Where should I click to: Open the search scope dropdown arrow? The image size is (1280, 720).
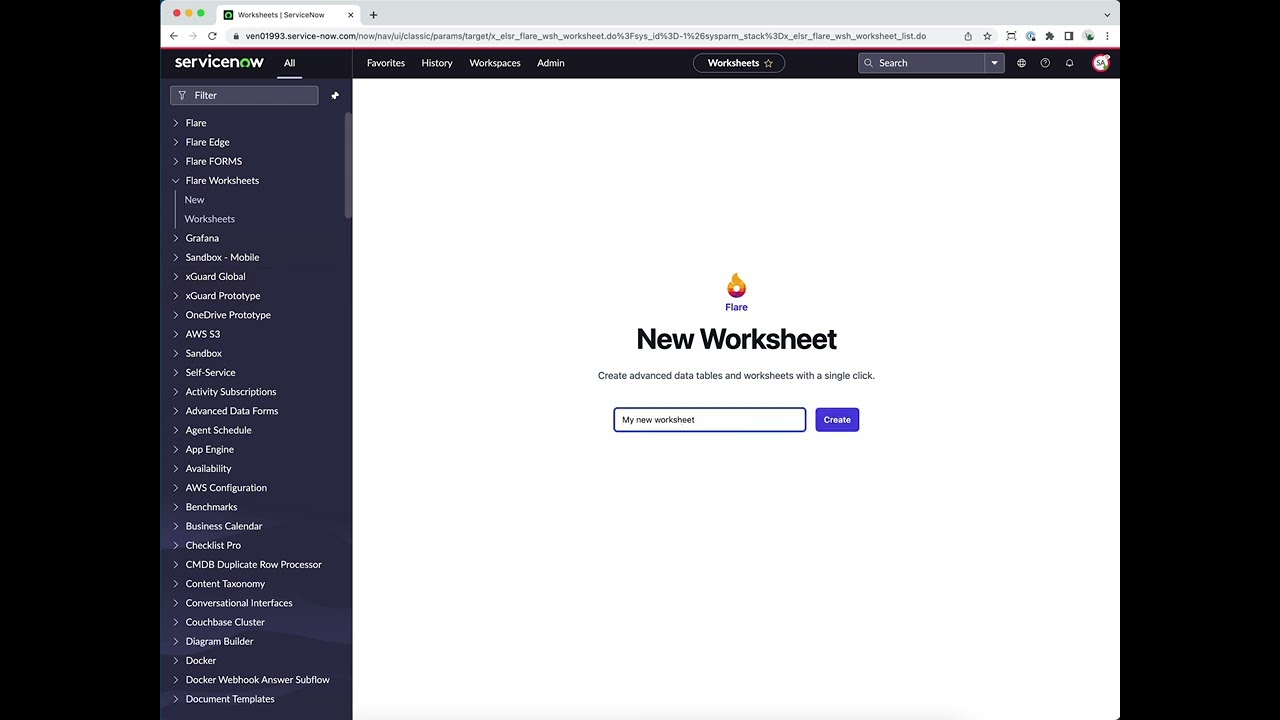pos(994,63)
